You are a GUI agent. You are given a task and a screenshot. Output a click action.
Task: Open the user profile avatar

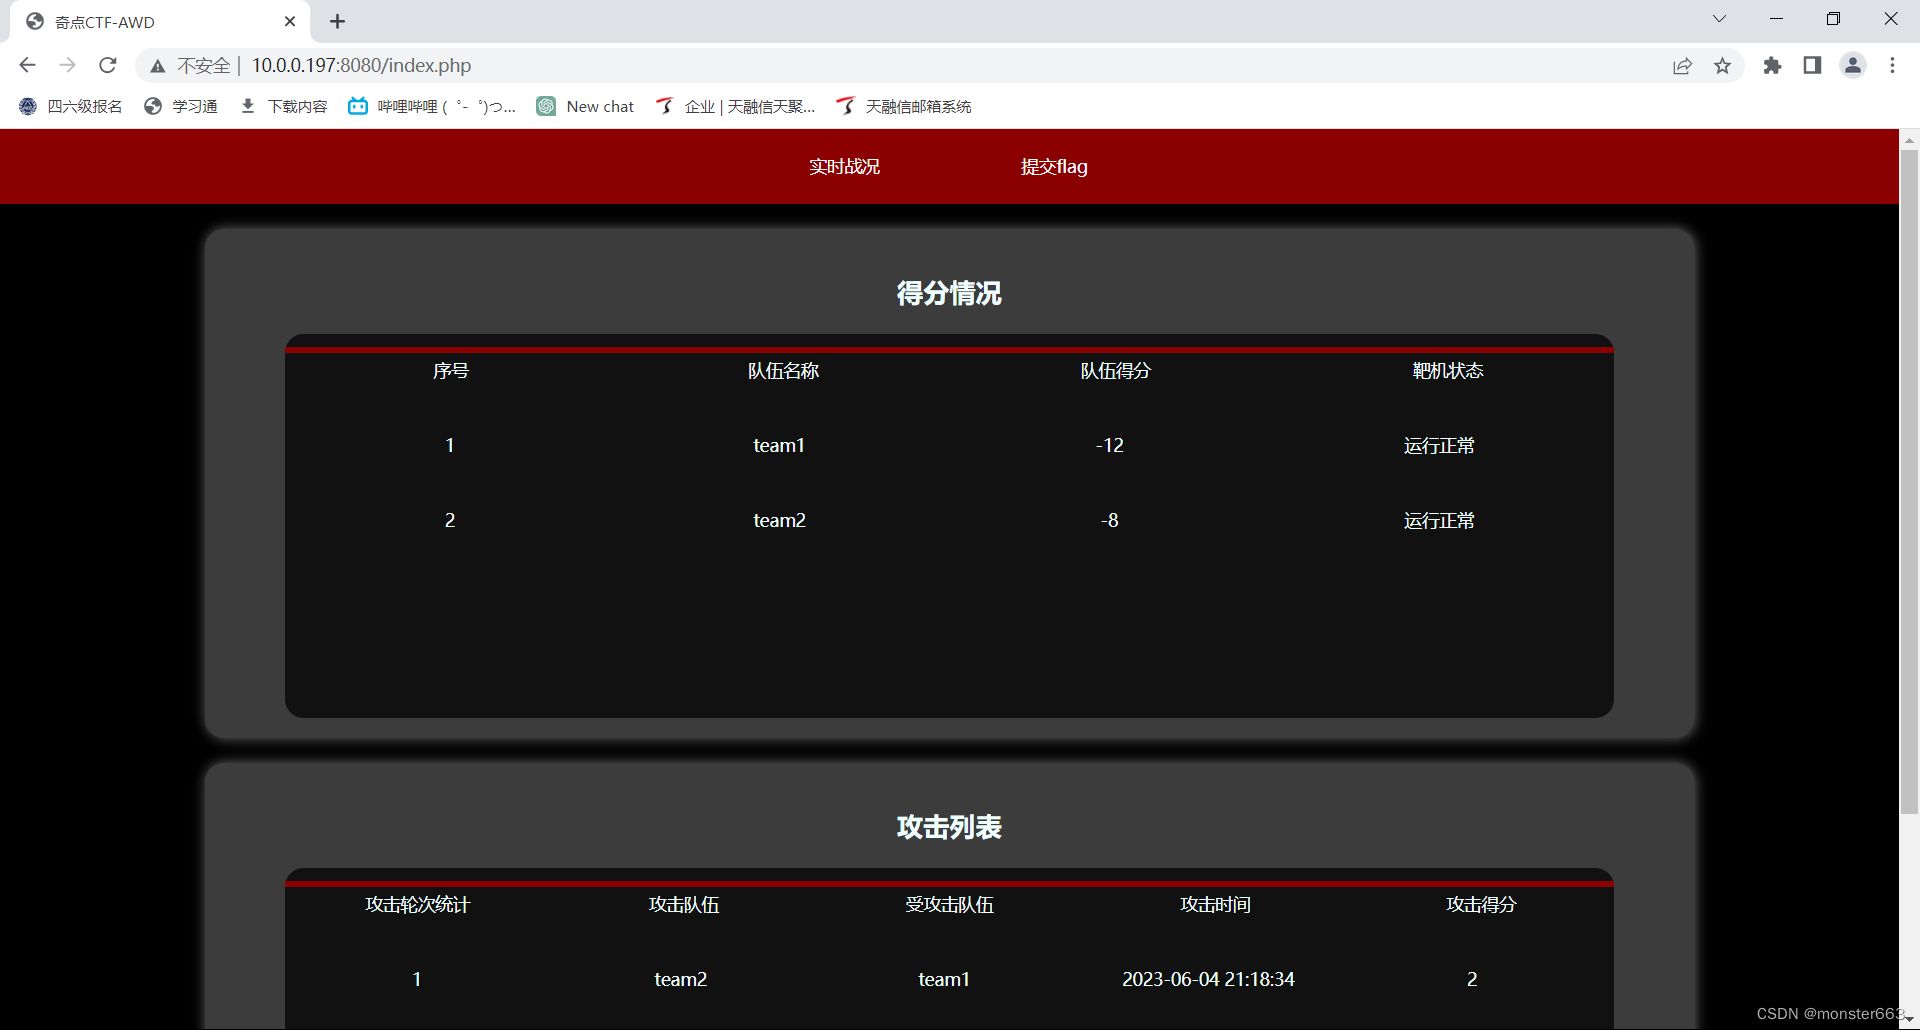(1853, 65)
